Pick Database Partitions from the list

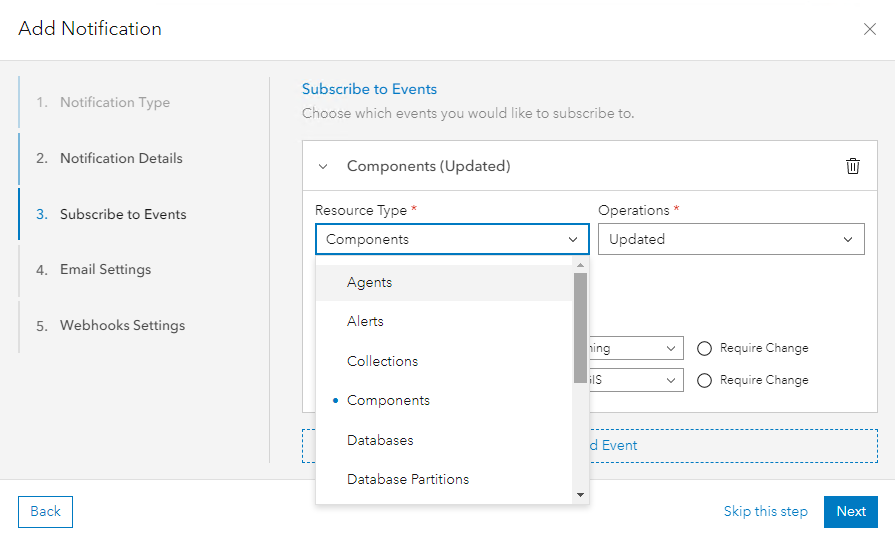pos(408,479)
